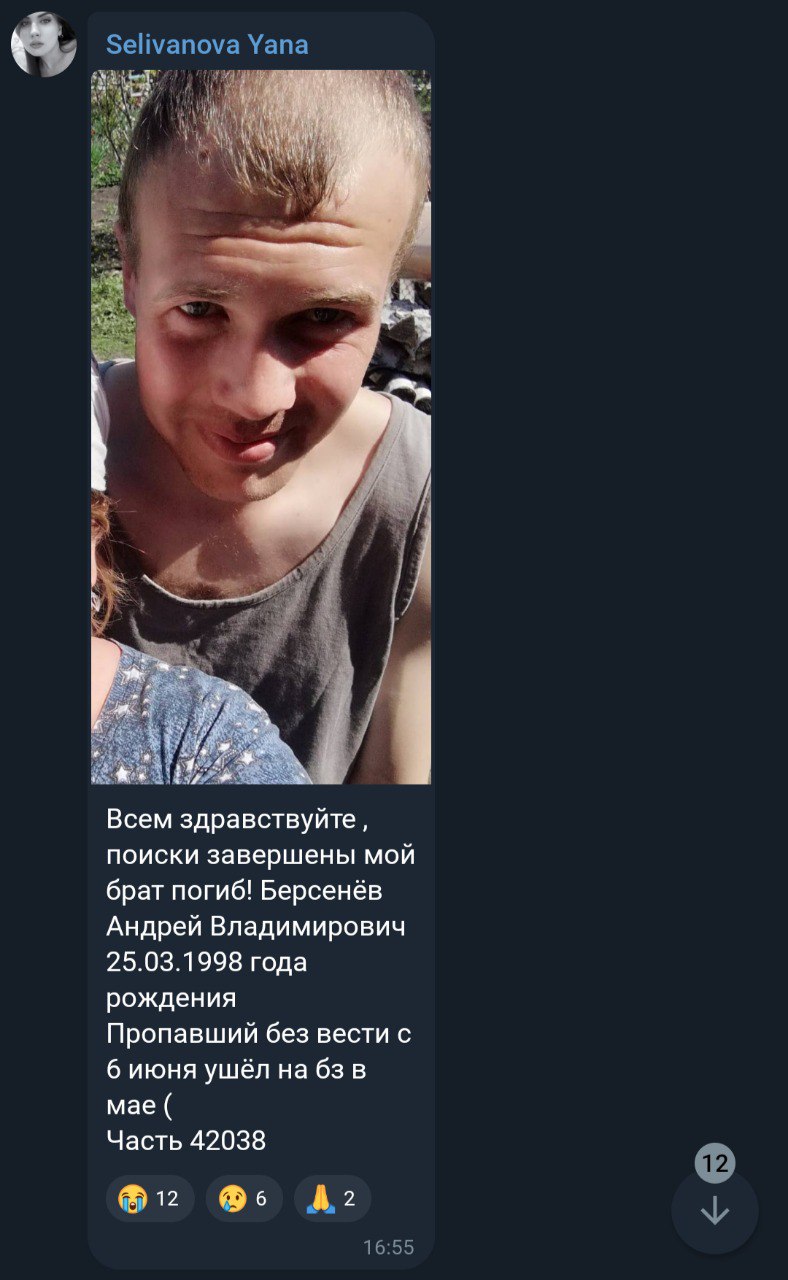This screenshot has width=788, height=1280.
Task: Click the text "поиски завершены мой"
Action: 260,856
